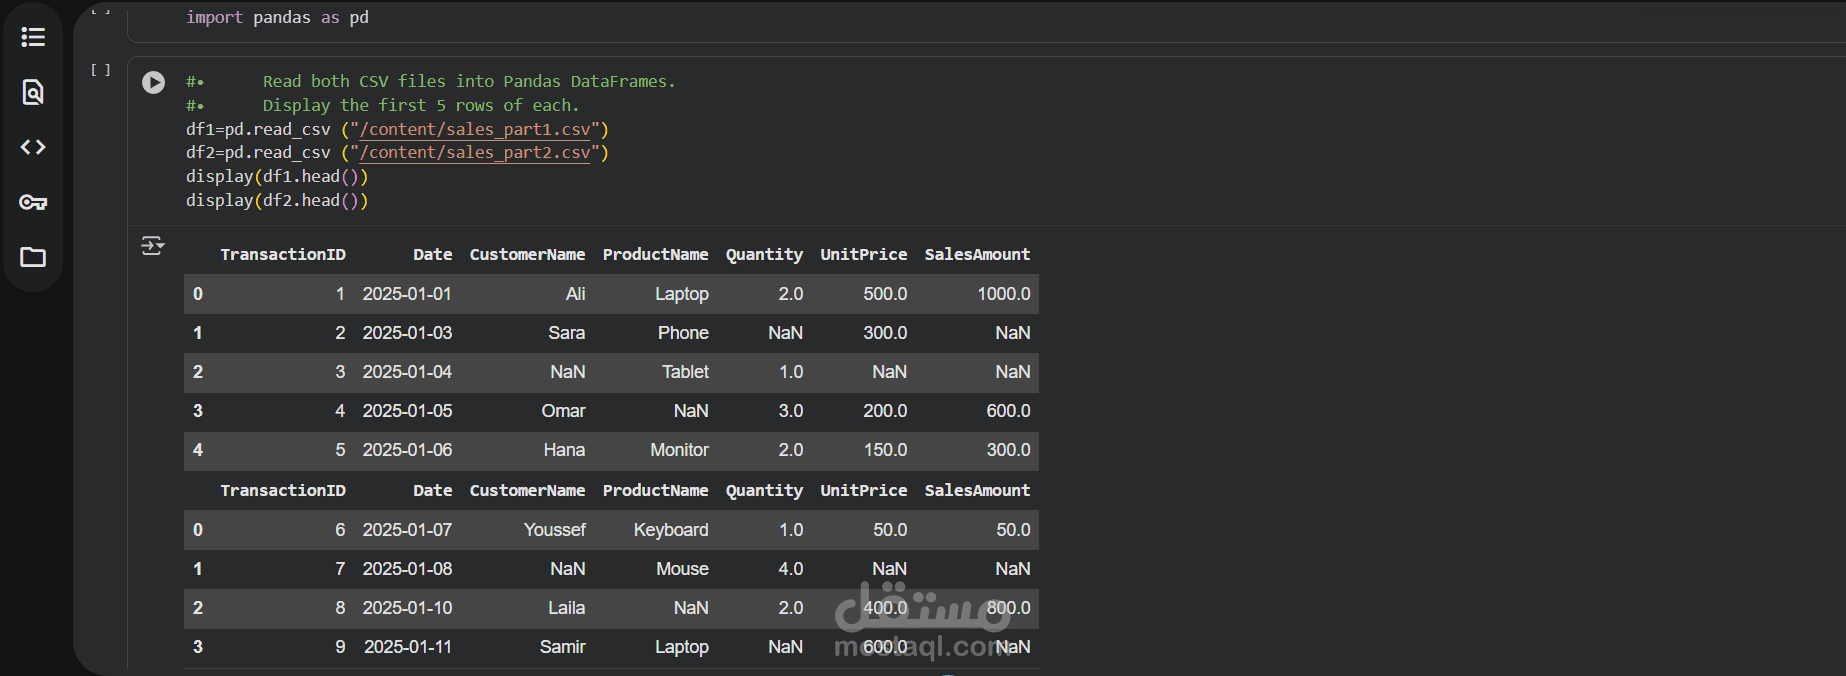Select the 150.0 unit price cell
This screenshot has height=676, width=1846.
[x=885, y=450]
